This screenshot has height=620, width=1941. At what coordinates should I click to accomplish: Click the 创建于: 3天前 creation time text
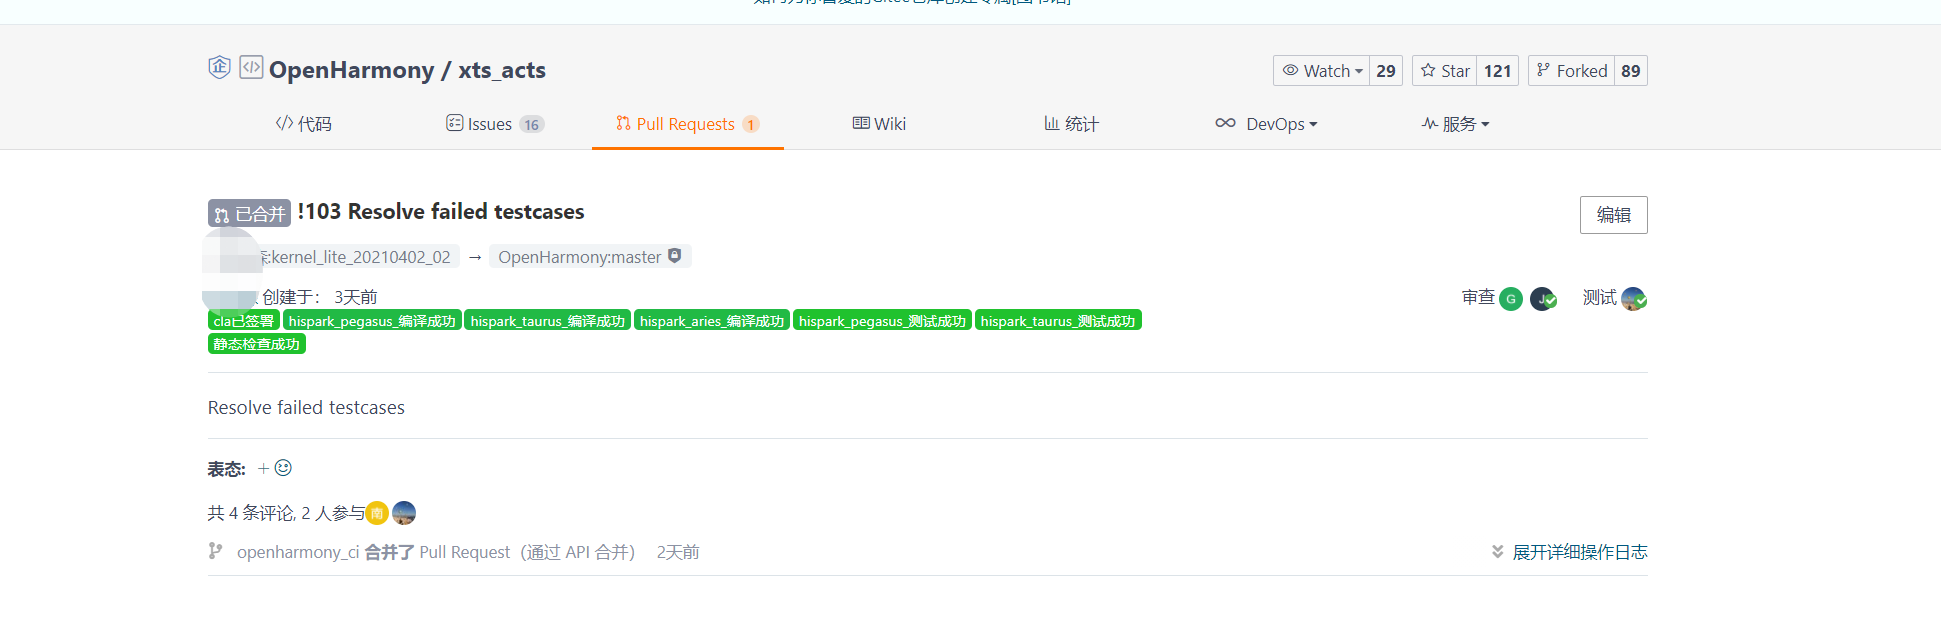pos(320,297)
